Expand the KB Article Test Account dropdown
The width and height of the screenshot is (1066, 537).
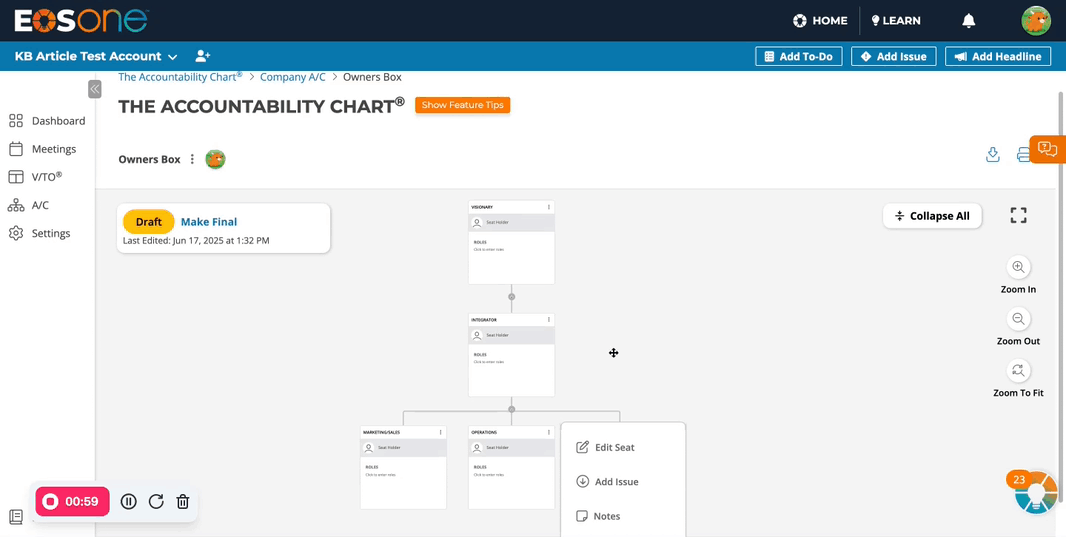(96, 56)
